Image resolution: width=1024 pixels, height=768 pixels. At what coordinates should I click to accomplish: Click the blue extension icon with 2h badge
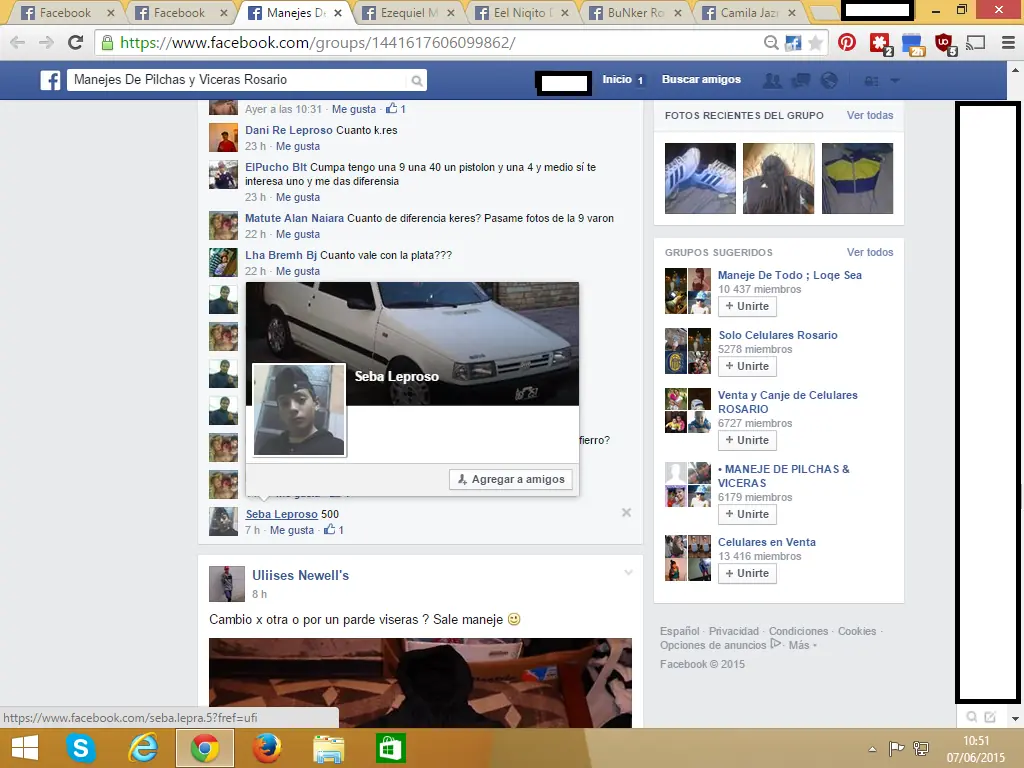click(912, 44)
